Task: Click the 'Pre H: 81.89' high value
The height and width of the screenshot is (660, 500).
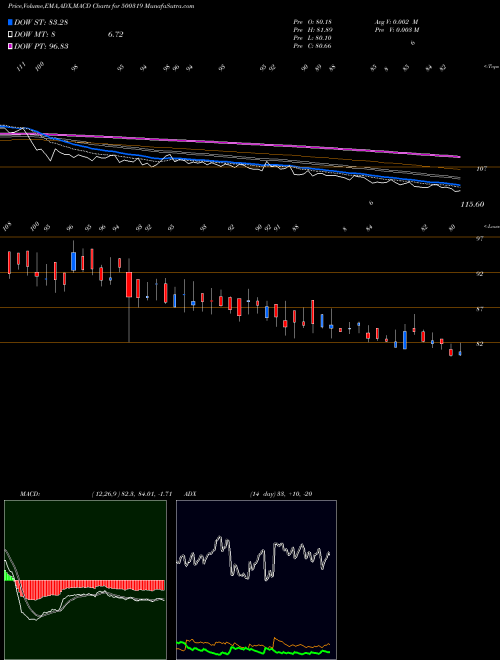Action: click(313, 30)
